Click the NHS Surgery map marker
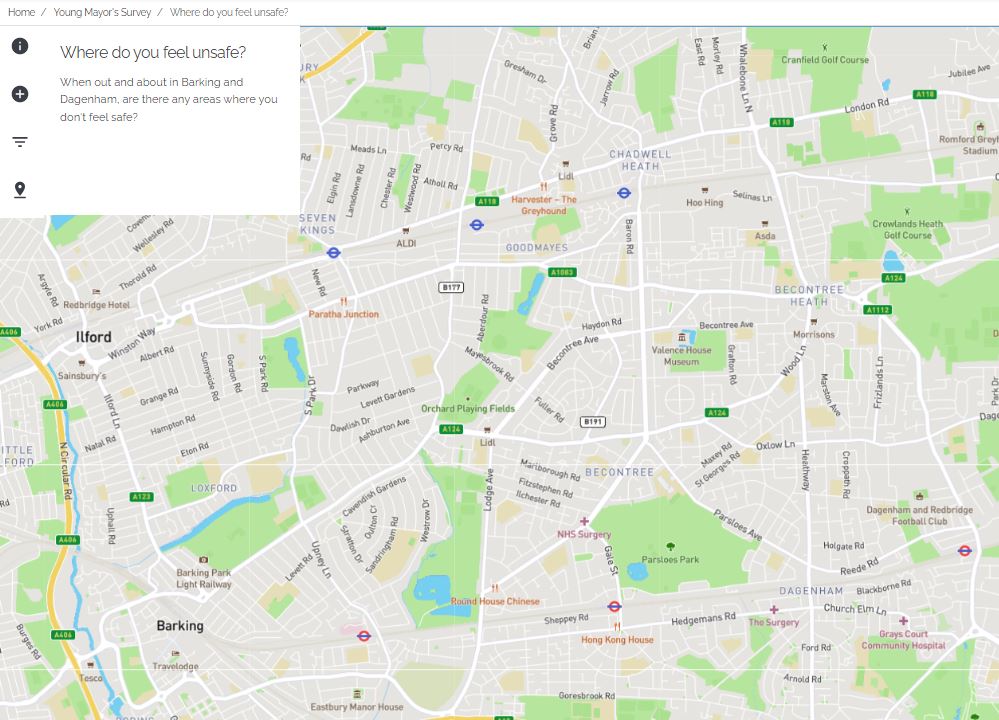Screen dimensions: 999x720 tap(584, 521)
